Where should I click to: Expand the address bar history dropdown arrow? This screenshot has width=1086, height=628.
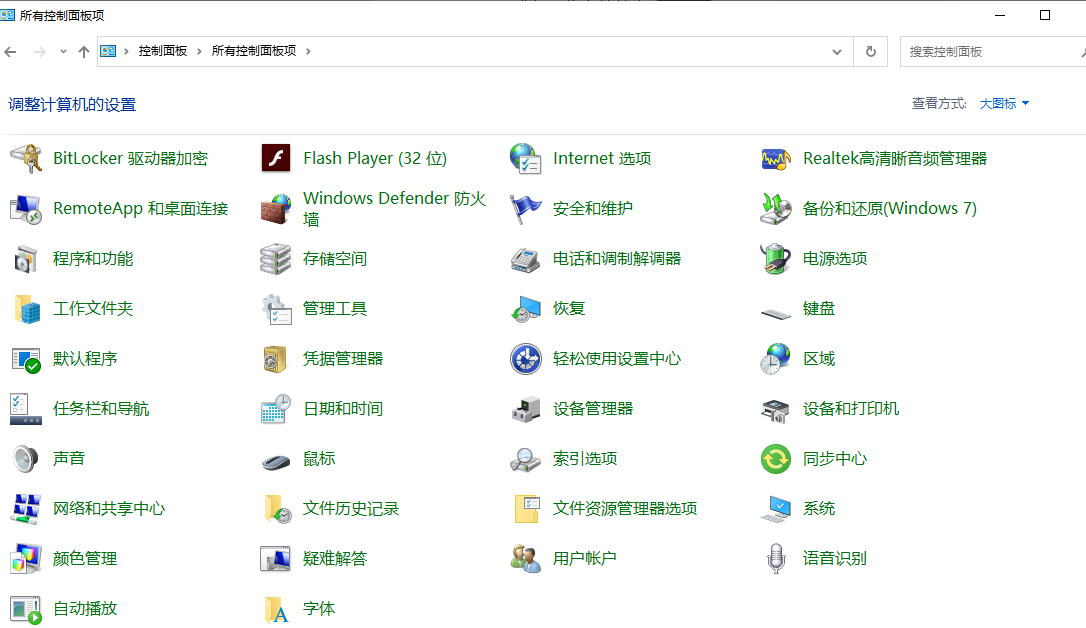click(837, 52)
